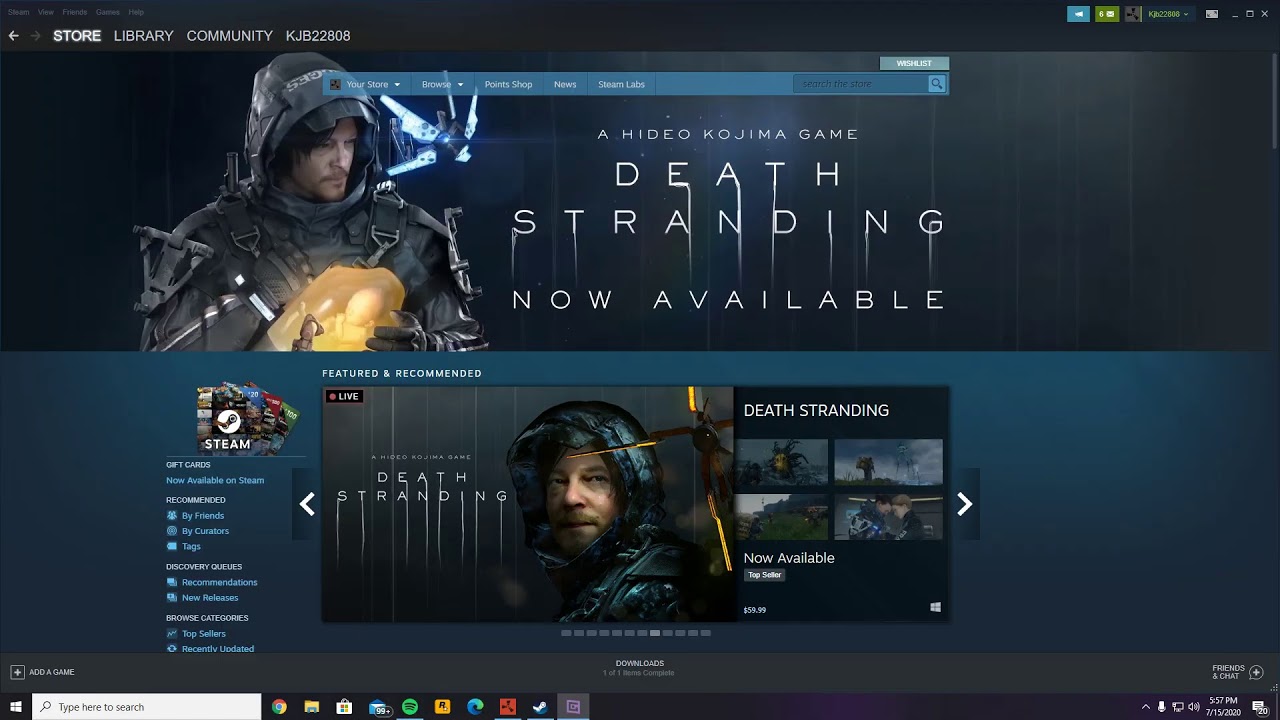Show hidden system tray icons

(x=1145, y=707)
